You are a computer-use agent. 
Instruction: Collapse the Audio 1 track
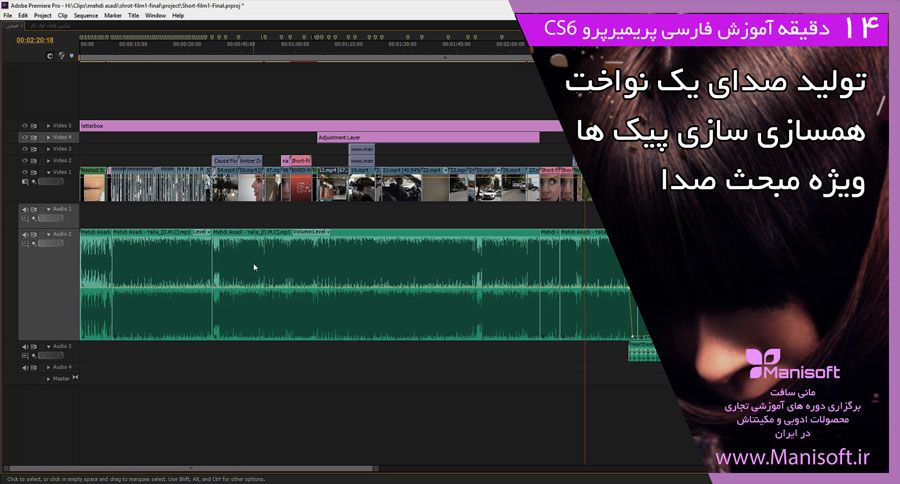click(x=48, y=209)
